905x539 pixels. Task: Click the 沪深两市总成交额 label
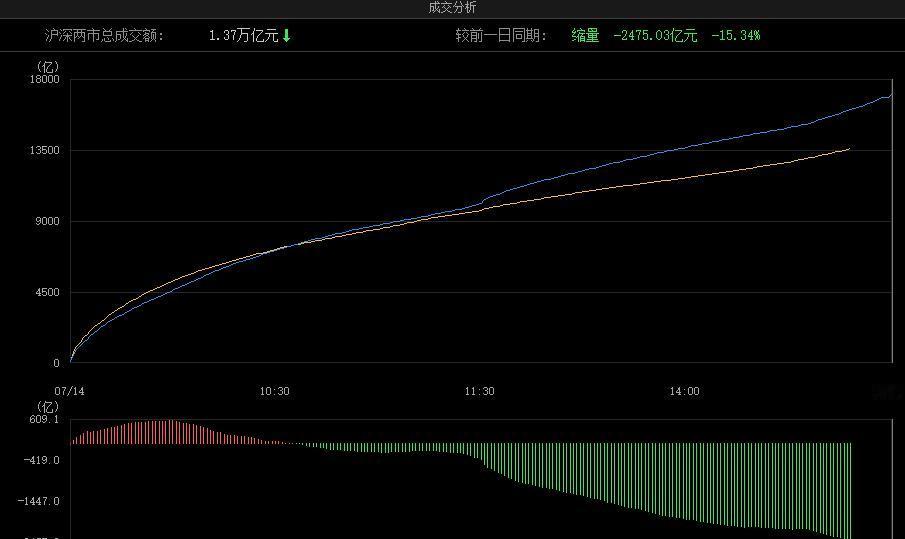pos(104,36)
